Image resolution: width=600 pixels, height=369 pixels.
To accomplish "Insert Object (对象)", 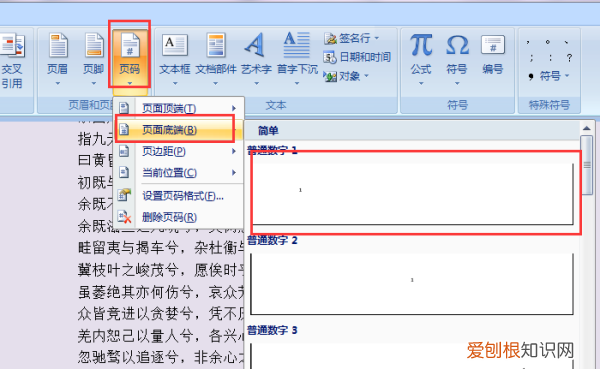I will click(x=346, y=76).
